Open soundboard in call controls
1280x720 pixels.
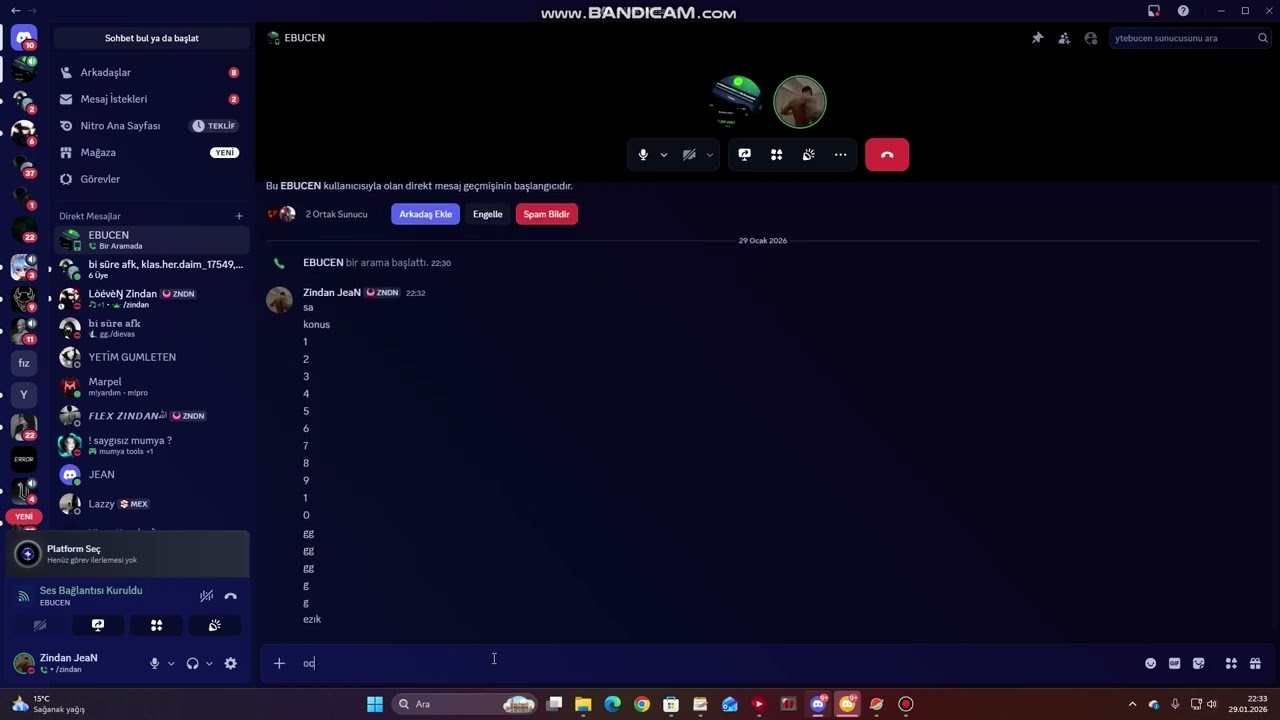(809, 155)
